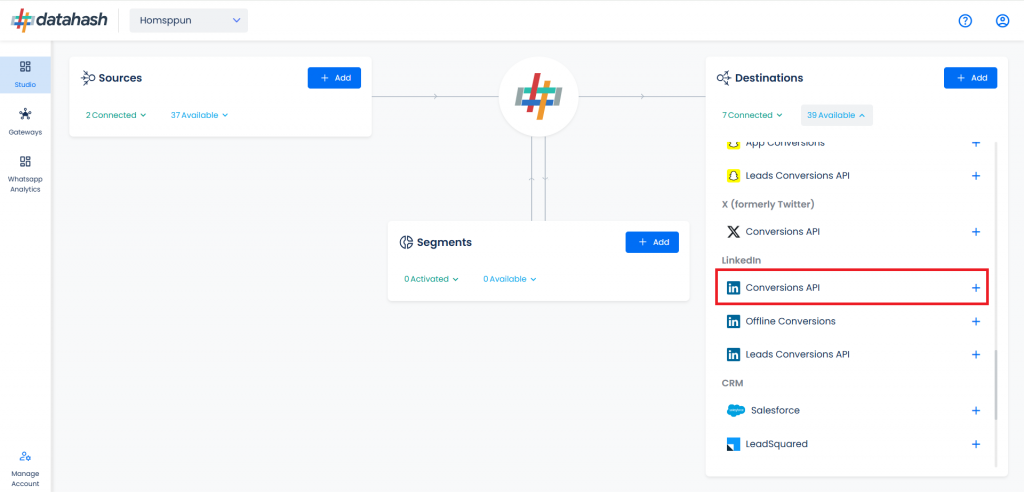
Task: Click LinkedIn logo beside Offline Conversions
Action: pyautogui.click(x=733, y=321)
